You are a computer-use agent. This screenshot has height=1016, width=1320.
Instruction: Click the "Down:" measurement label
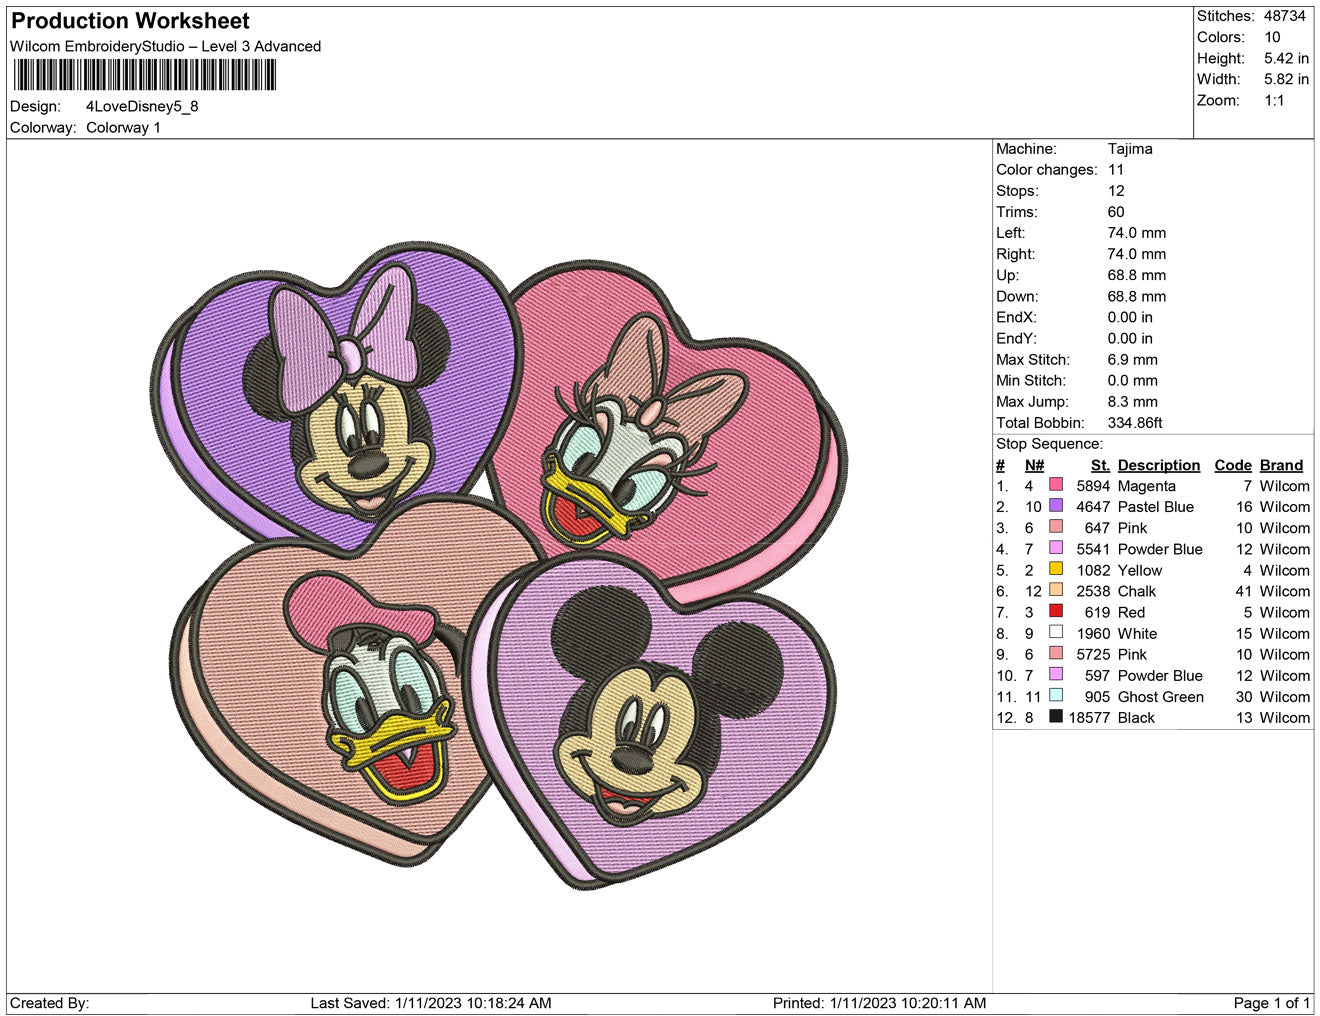coord(1017,295)
